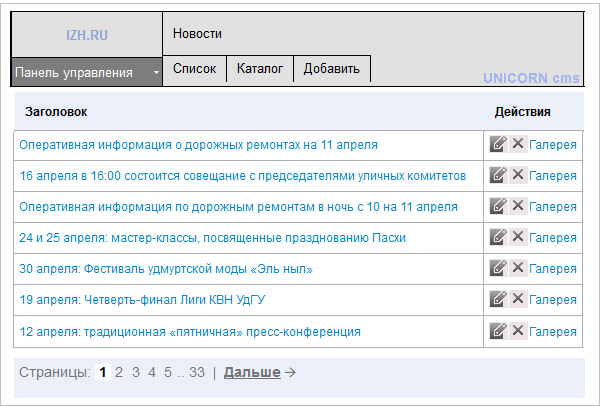This screenshot has height=406, width=600.
Task: Open the IZH.RU logo link
Action: click(87, 35)
